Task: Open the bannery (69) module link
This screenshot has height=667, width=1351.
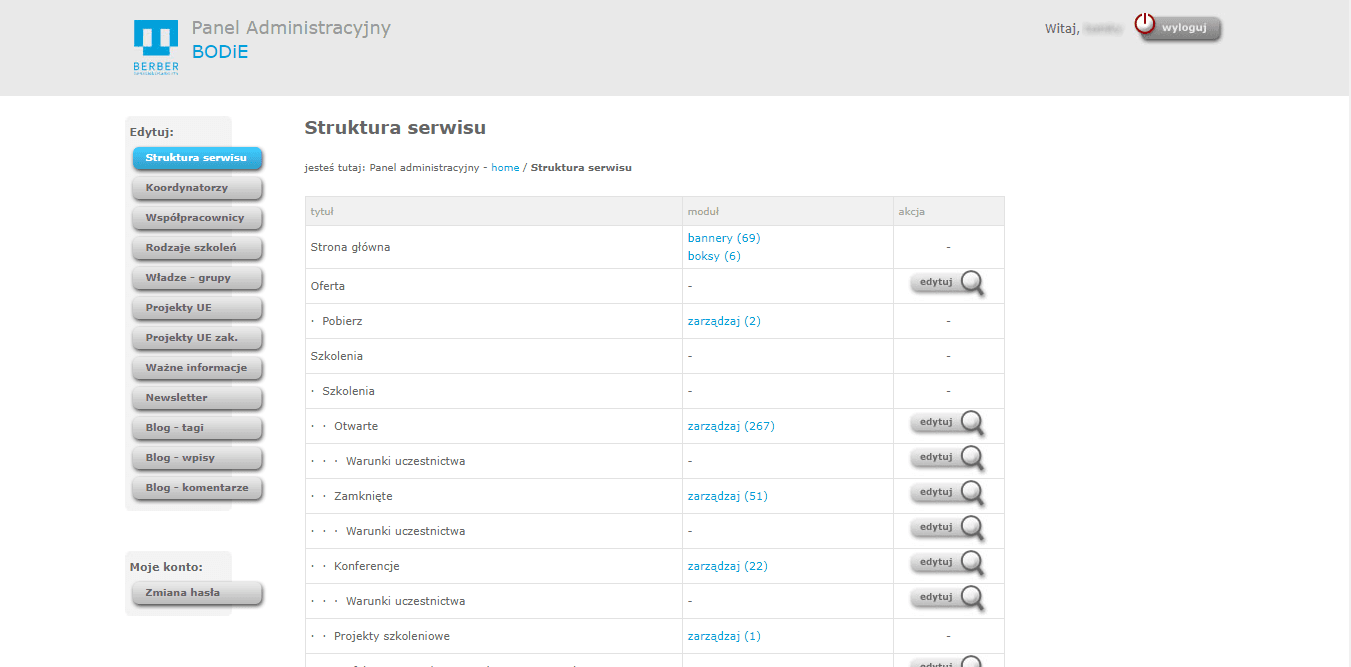Action: coord(724,238)
